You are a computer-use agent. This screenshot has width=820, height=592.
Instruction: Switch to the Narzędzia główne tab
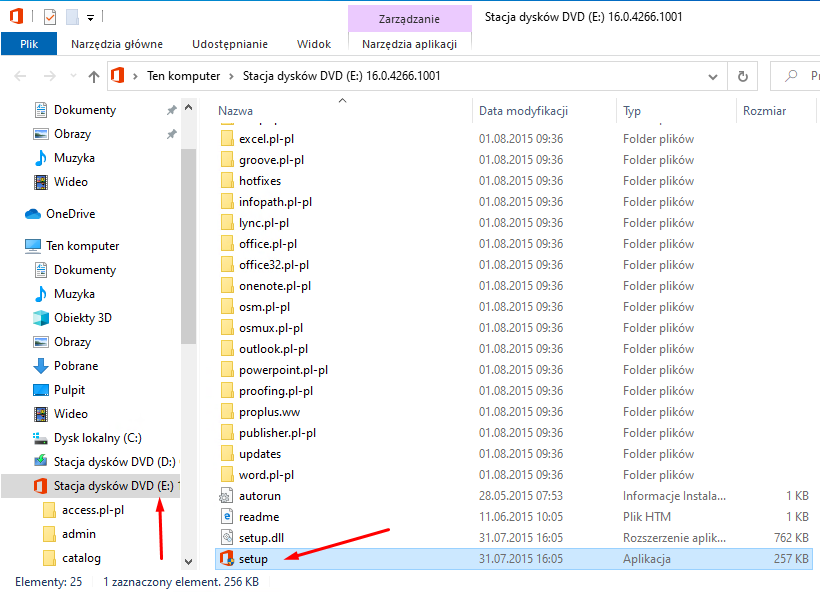117,44
